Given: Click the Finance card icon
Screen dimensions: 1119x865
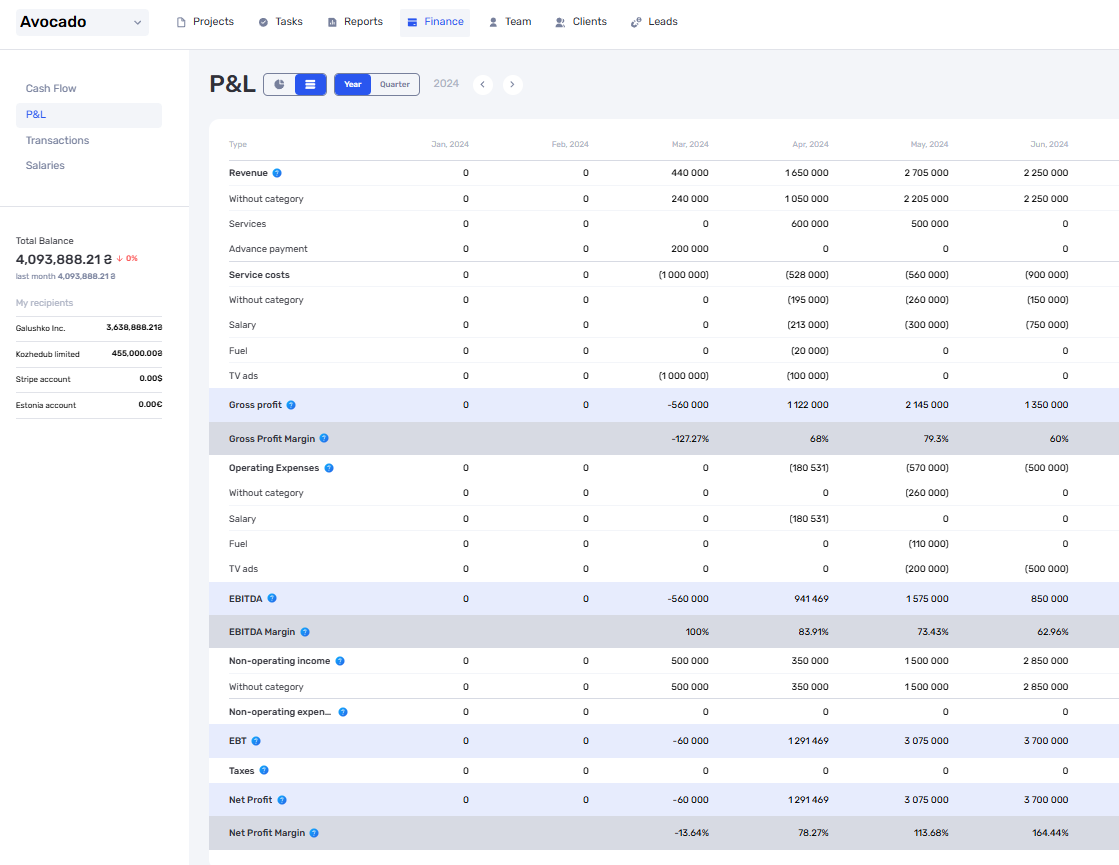Looking at the screenshot, I should point(412,22).
